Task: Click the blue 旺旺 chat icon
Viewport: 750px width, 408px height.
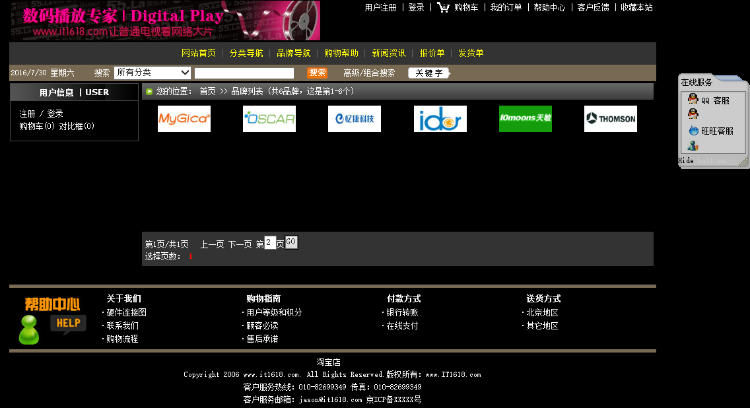Action: coord(694,131)
